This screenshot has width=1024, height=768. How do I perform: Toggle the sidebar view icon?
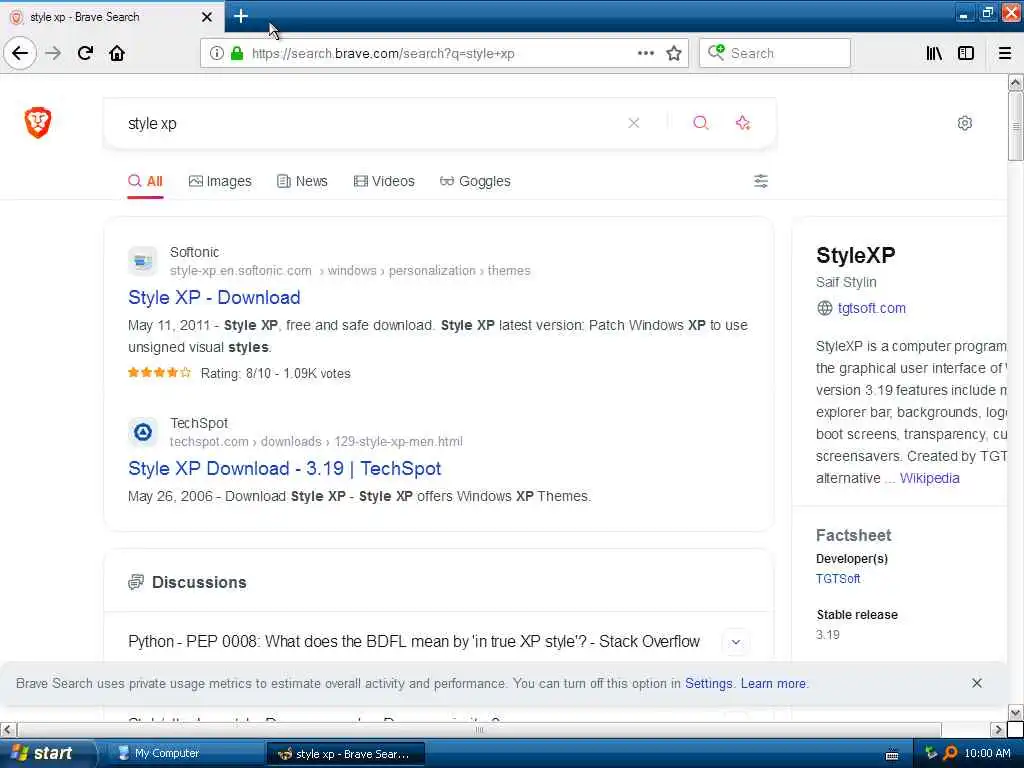coord(966,53)
